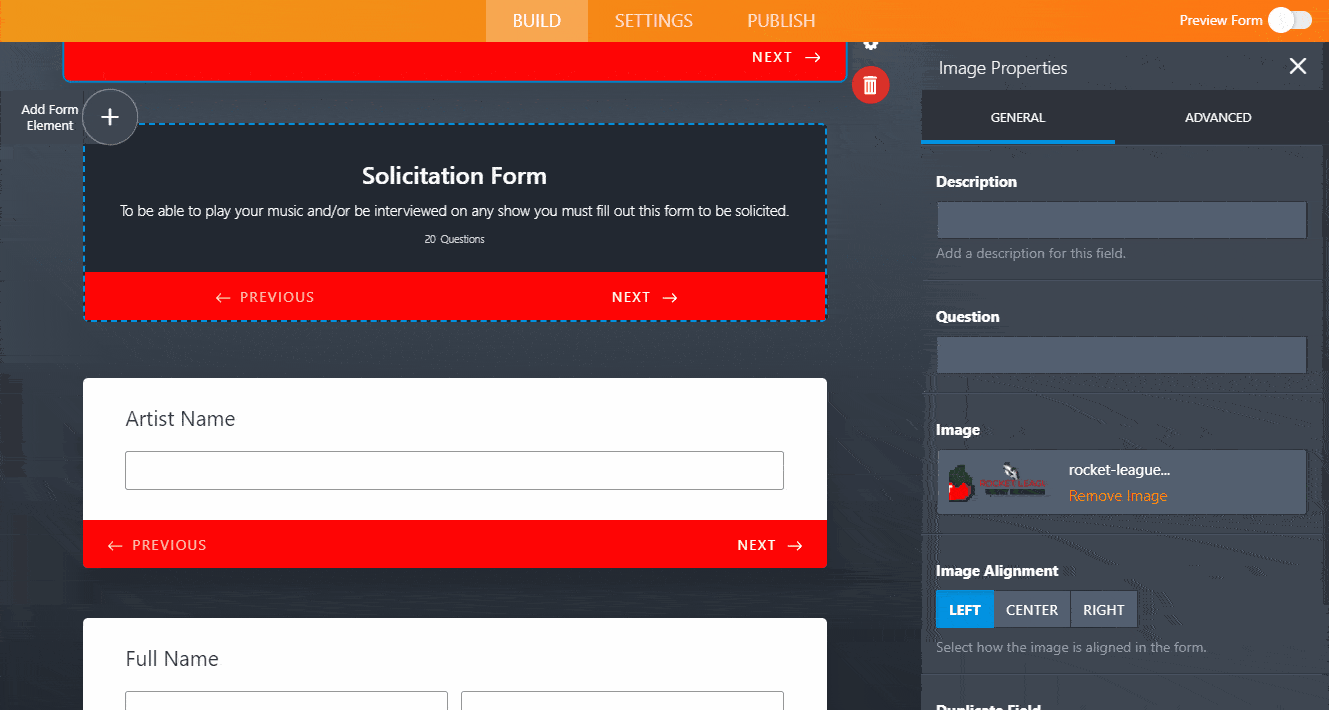This screenshot has height=710, width=1329.
Task: Open the PUBLISH tab
Action: (781, 21)
